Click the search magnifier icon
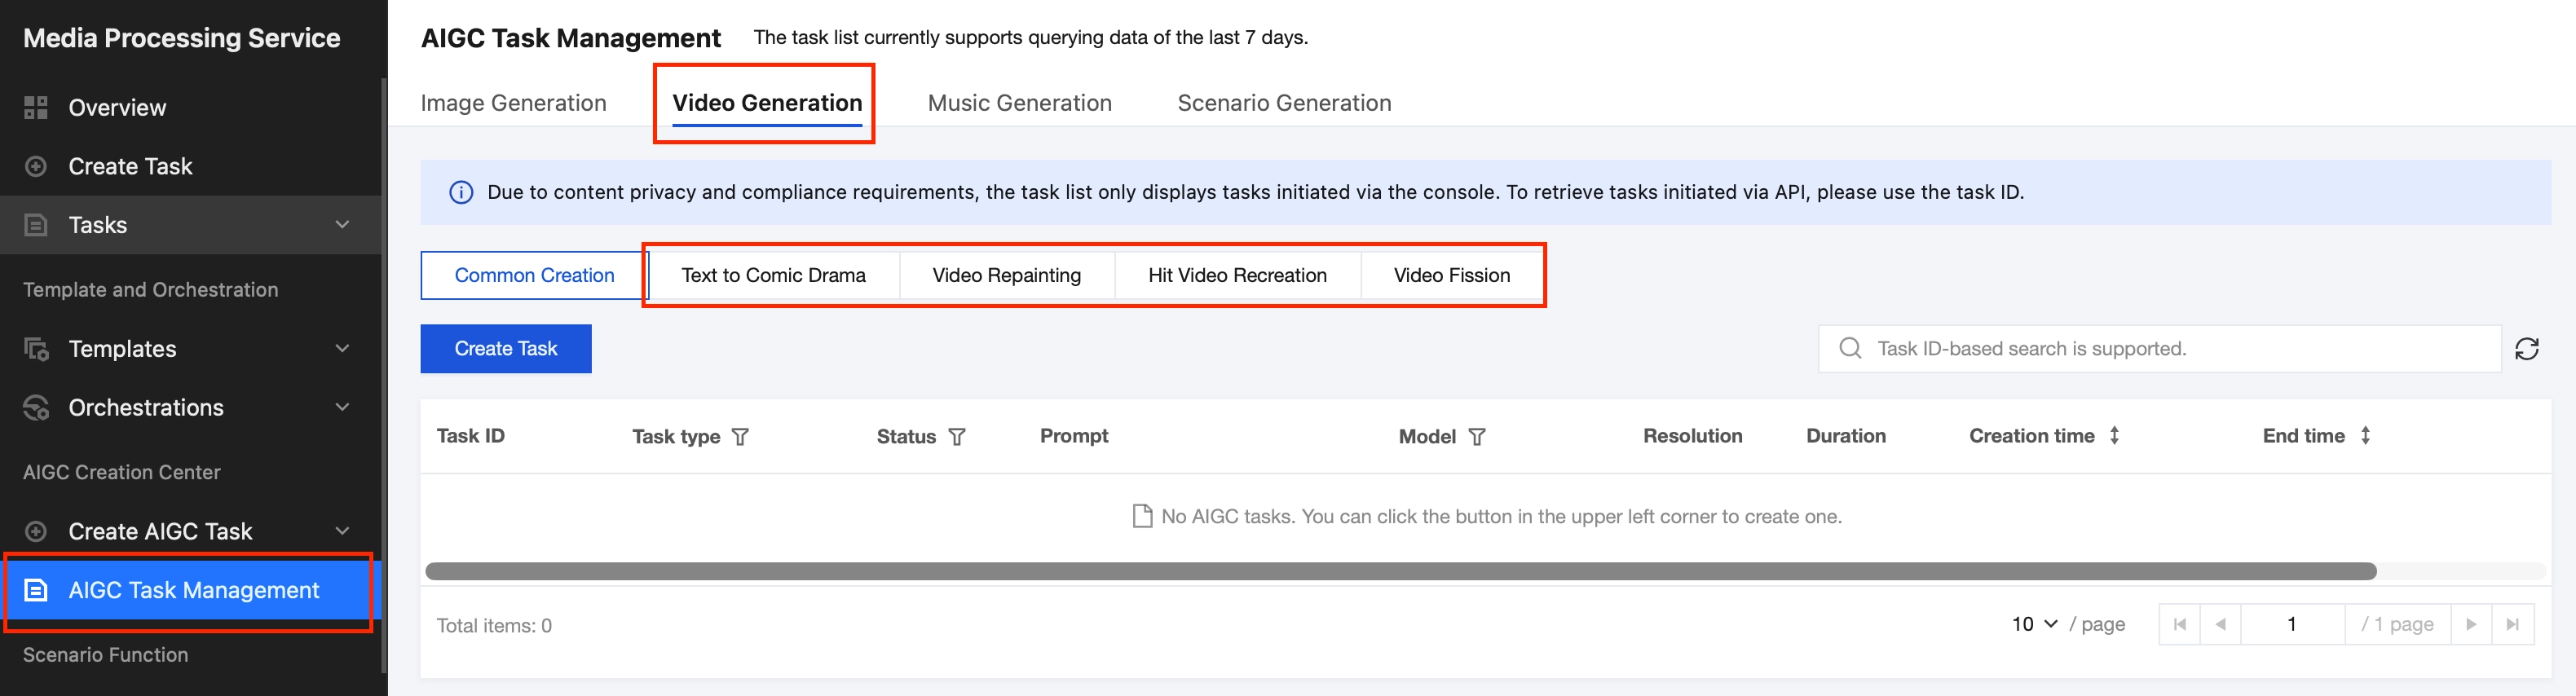 pyautogui.click(x=1851, y=348)
